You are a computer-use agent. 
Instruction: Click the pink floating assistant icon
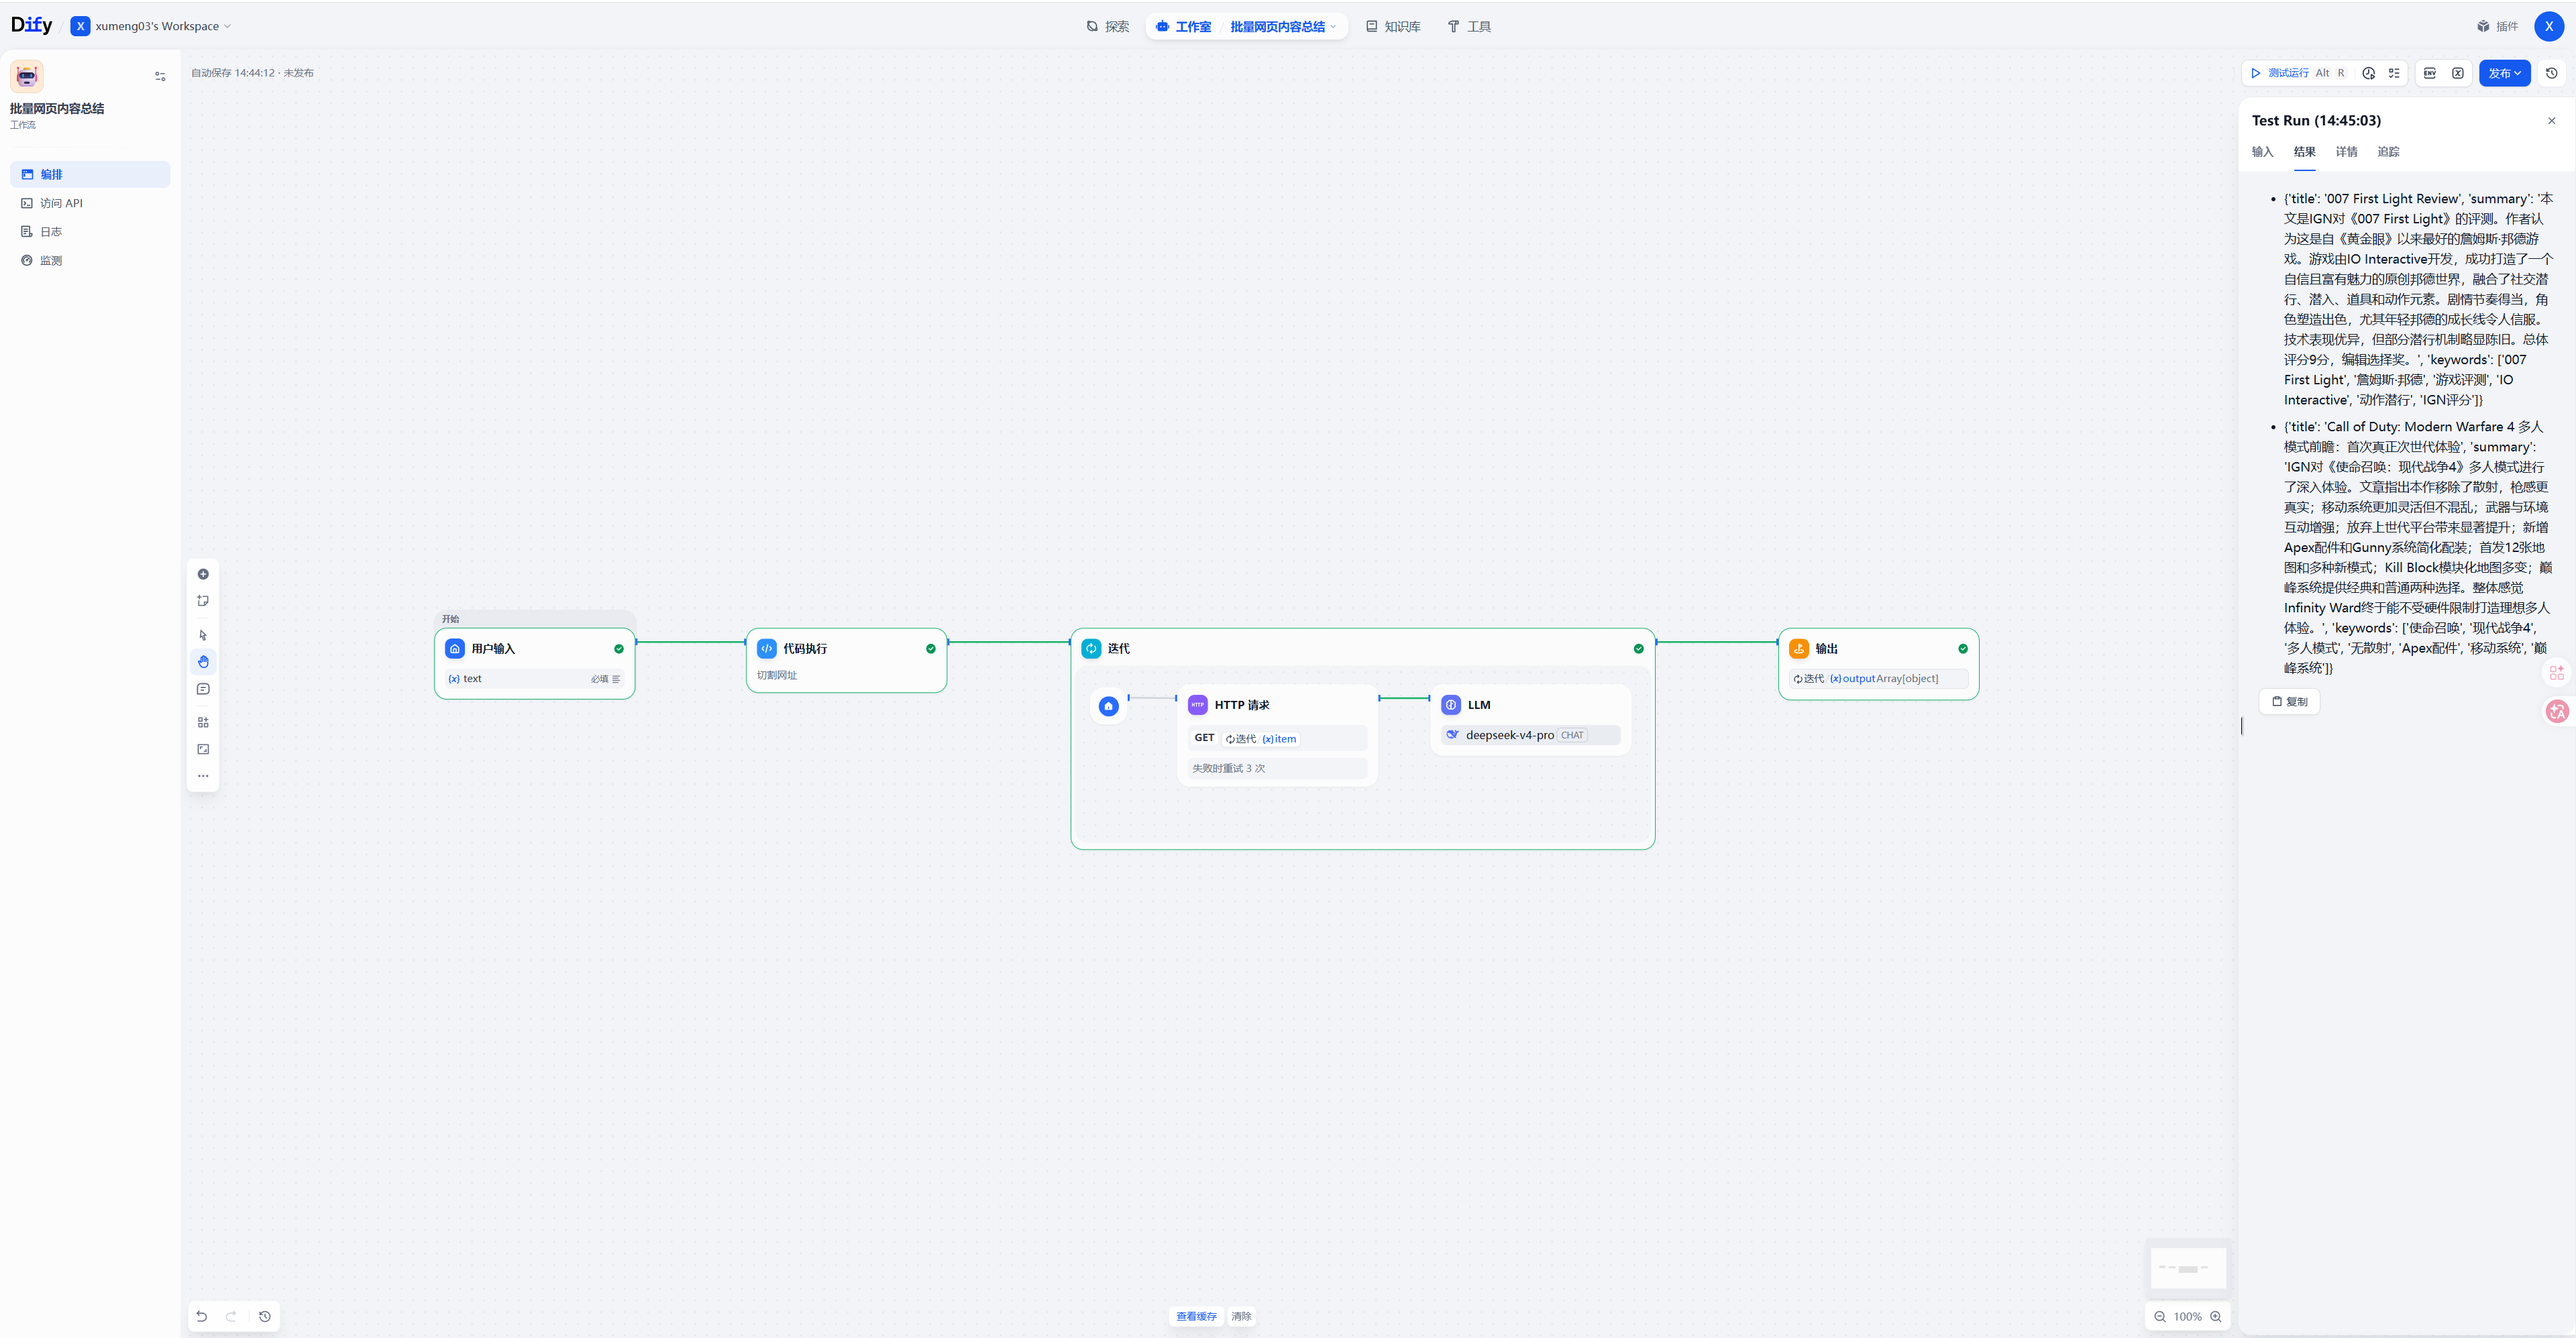click(x=2557, y=711)
